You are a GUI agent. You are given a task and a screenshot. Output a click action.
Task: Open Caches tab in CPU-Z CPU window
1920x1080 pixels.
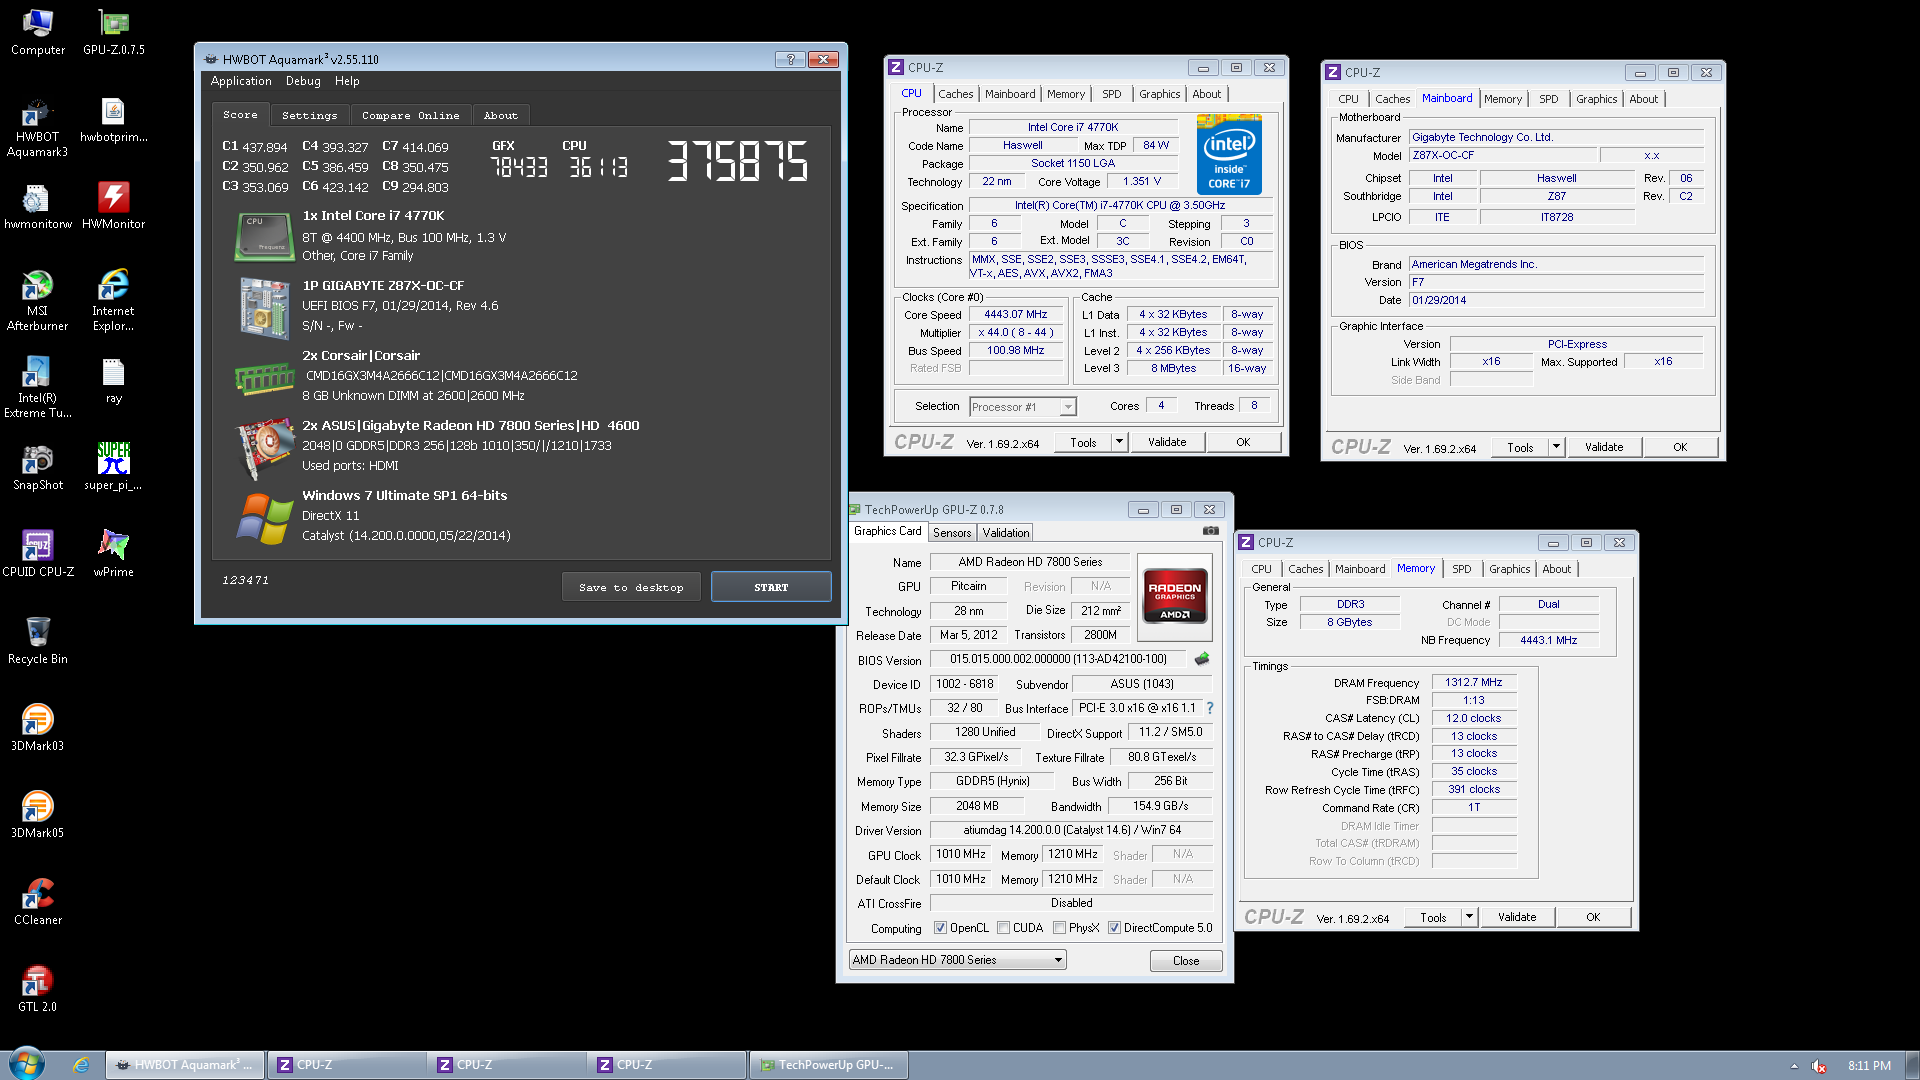tap(955, 94)
